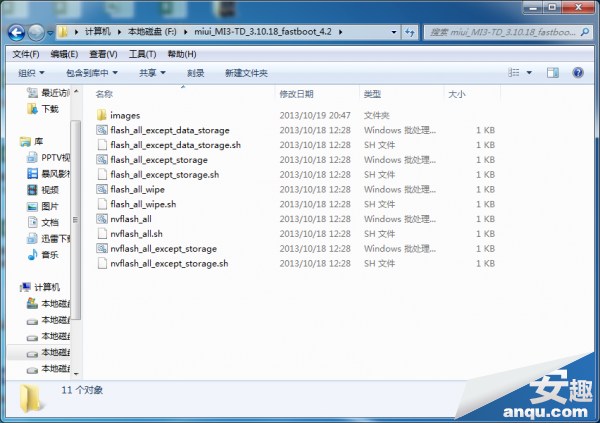Click the 刻录 button
This screenshot has height=423, width=600.
point(196,73)
